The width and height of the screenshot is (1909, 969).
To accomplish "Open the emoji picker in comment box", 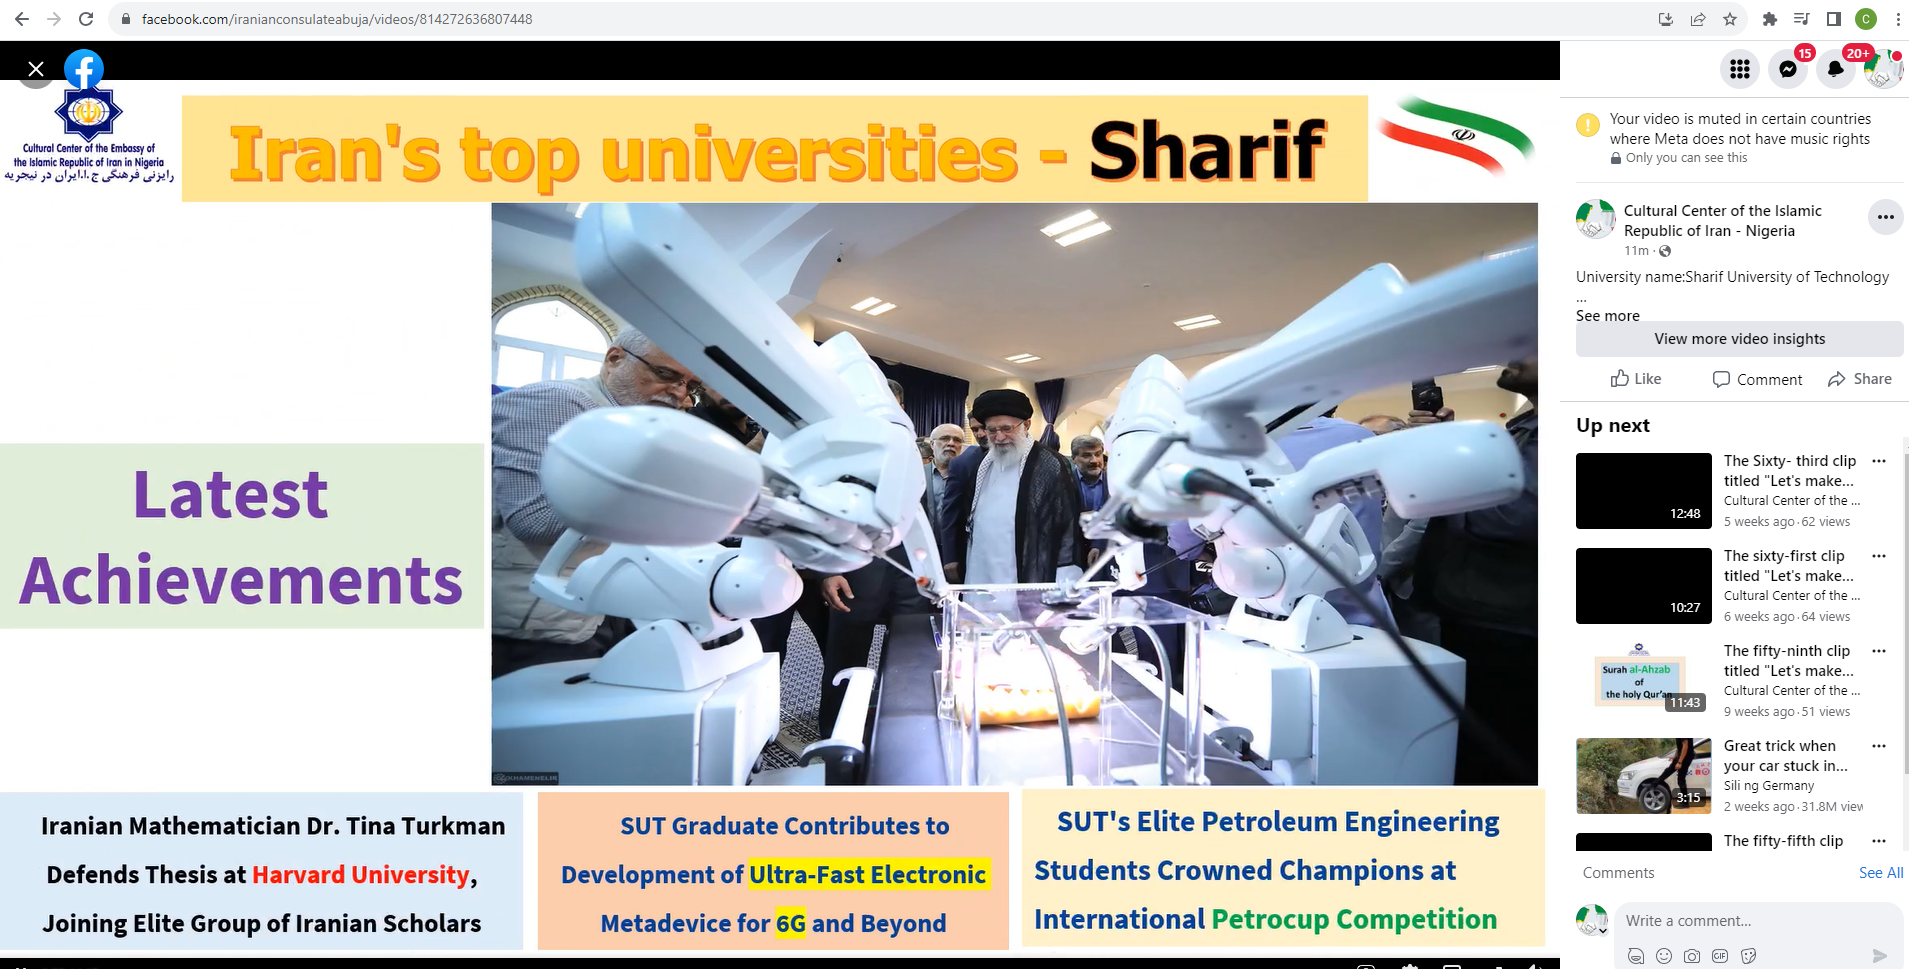I will (1664, 956).
